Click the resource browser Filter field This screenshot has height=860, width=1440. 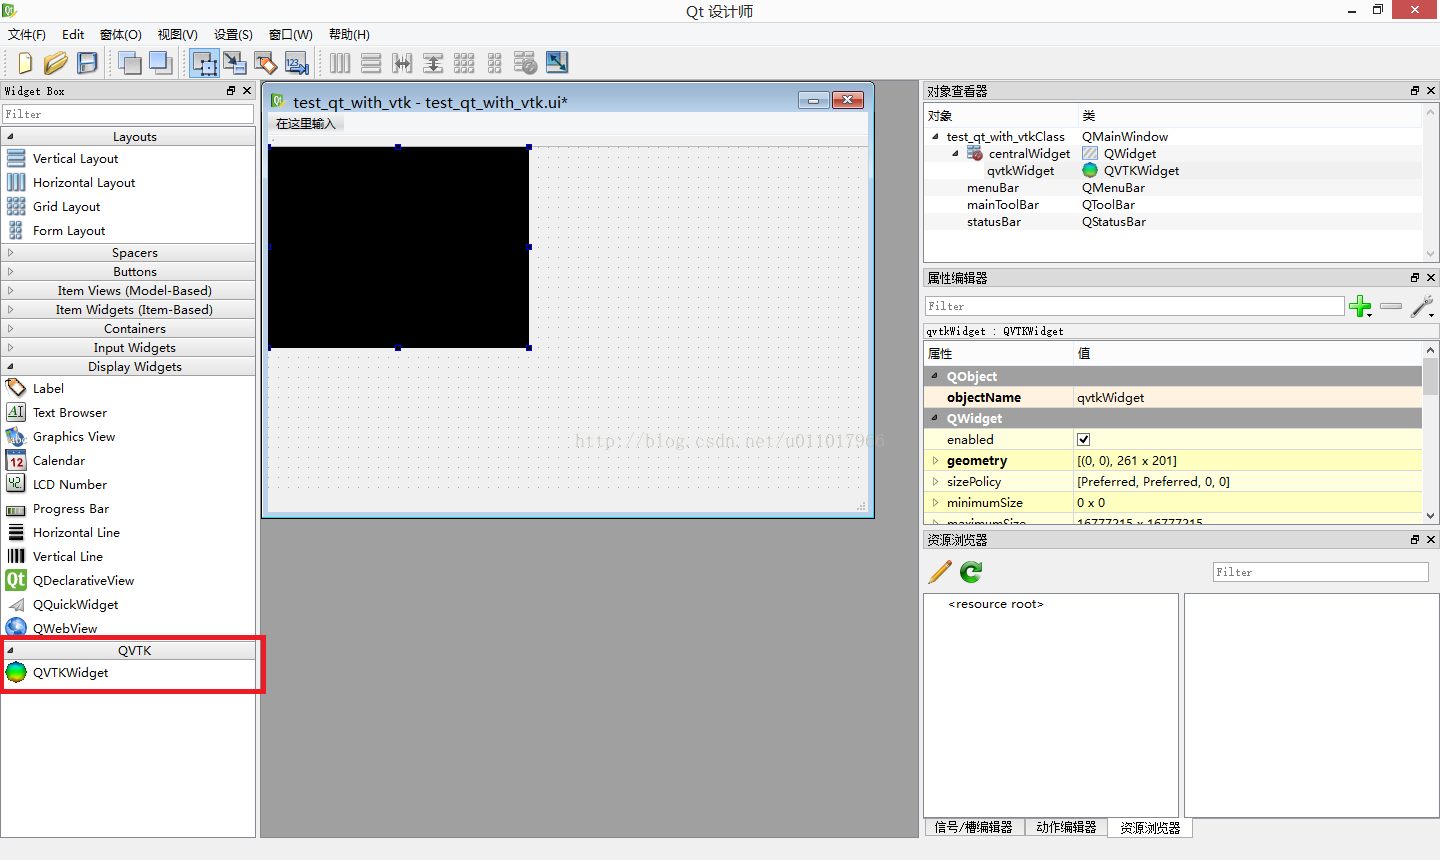tap(1321, 572)
